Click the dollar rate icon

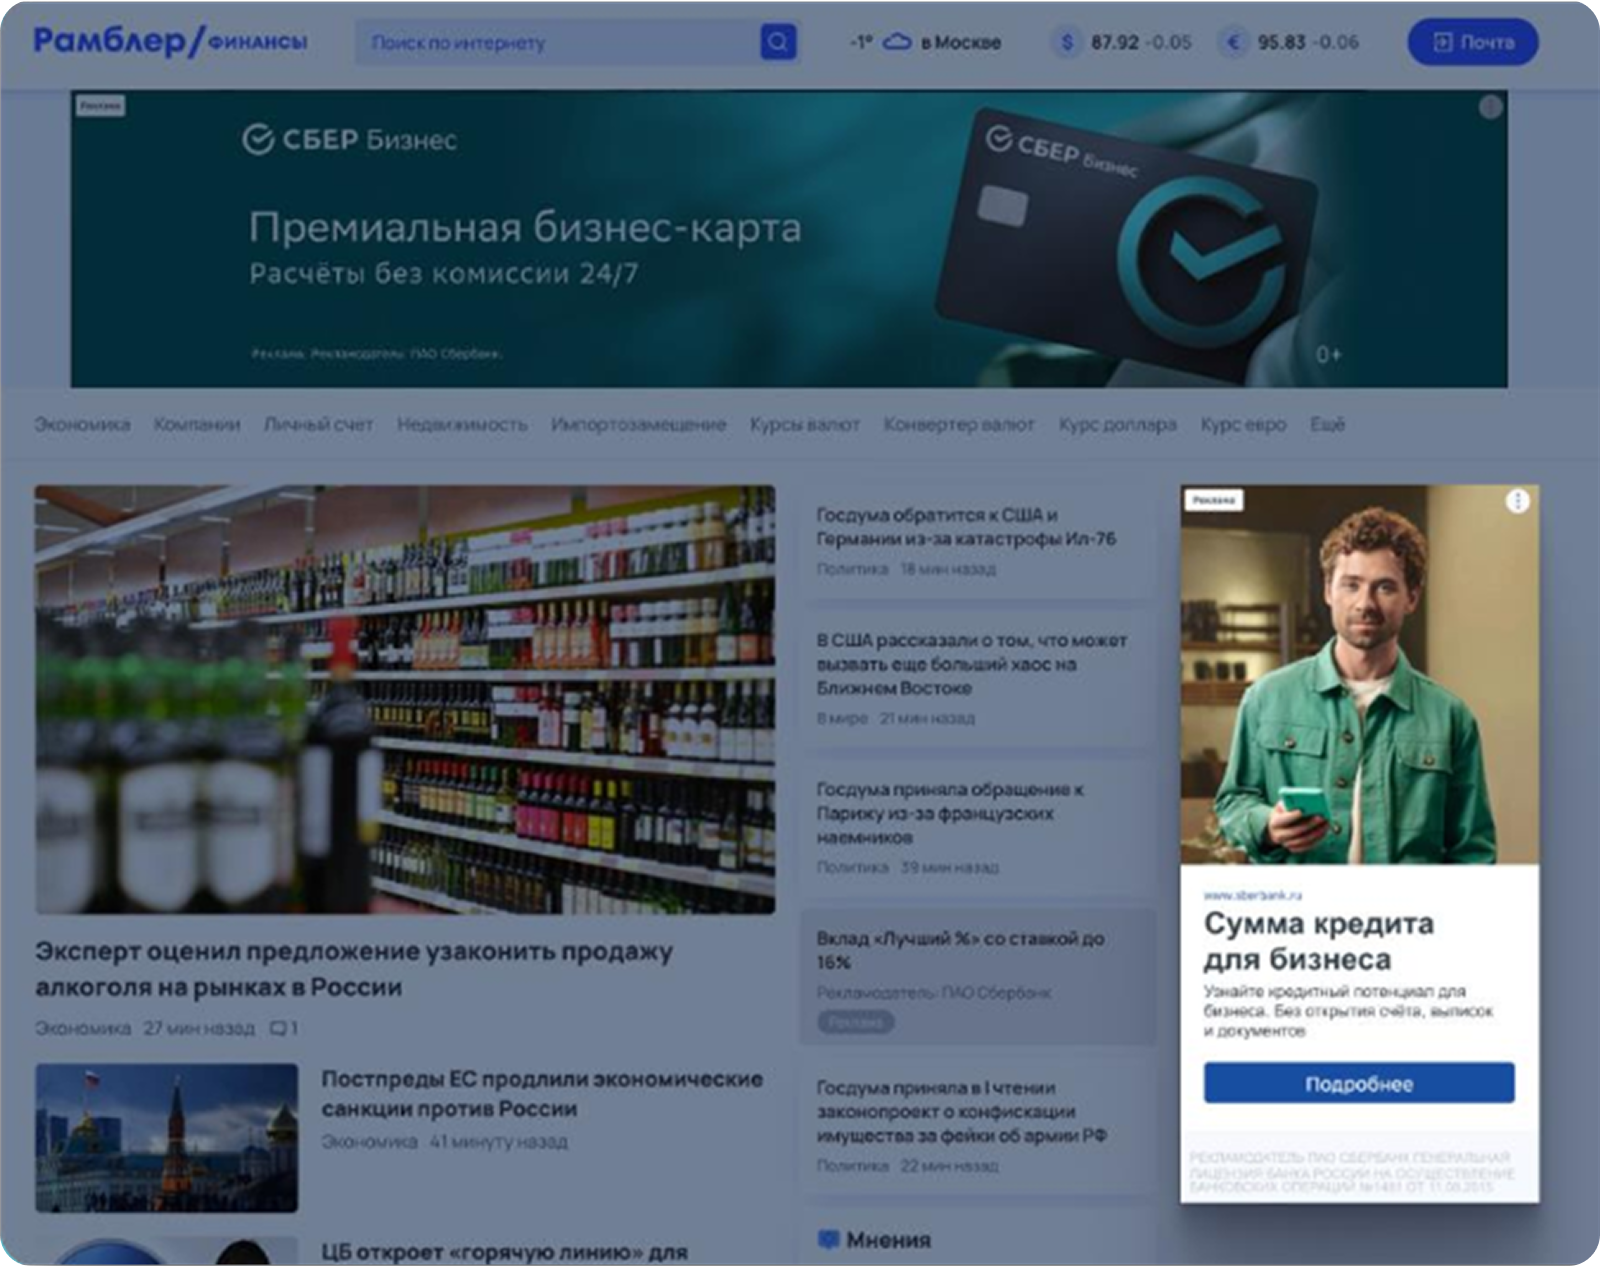1067,42
